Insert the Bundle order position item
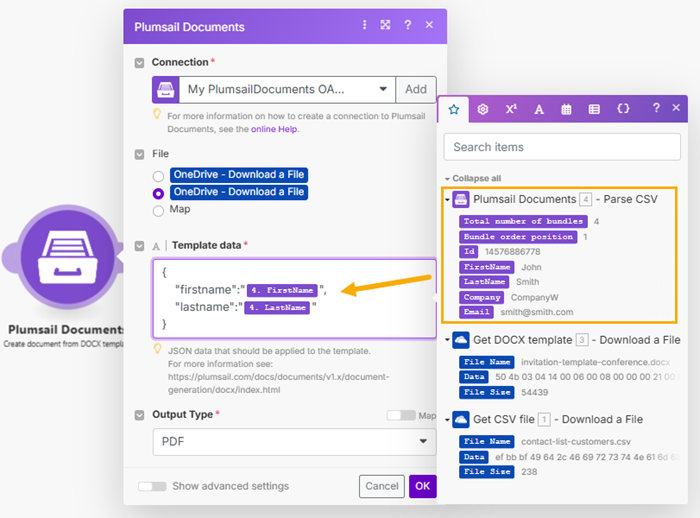This screenshot has width=700, height=518. (x=518, y=237)
